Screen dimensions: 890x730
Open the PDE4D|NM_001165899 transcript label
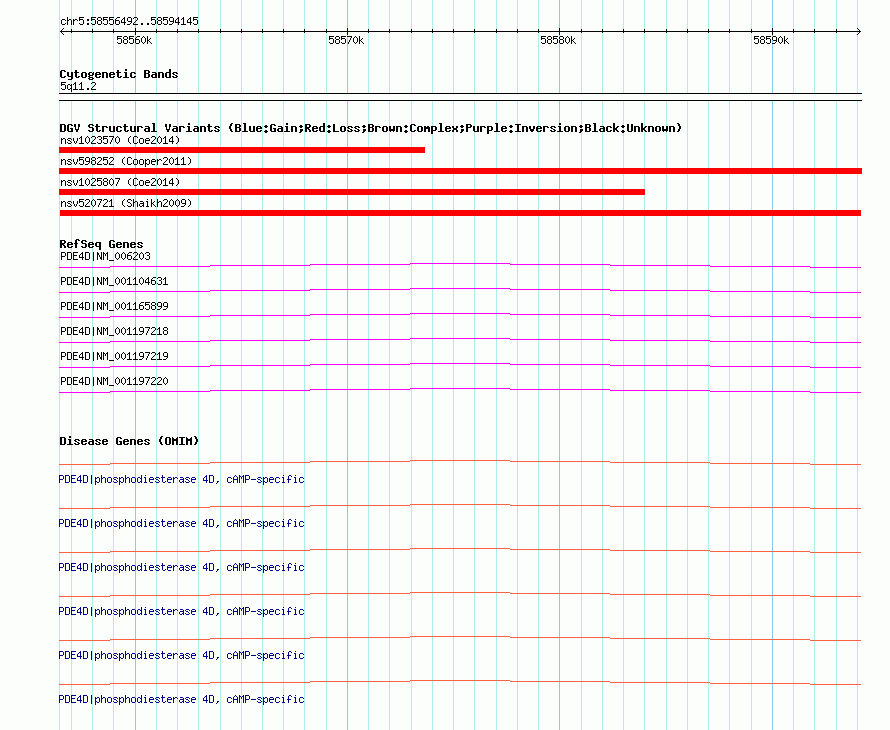[114, 307]
